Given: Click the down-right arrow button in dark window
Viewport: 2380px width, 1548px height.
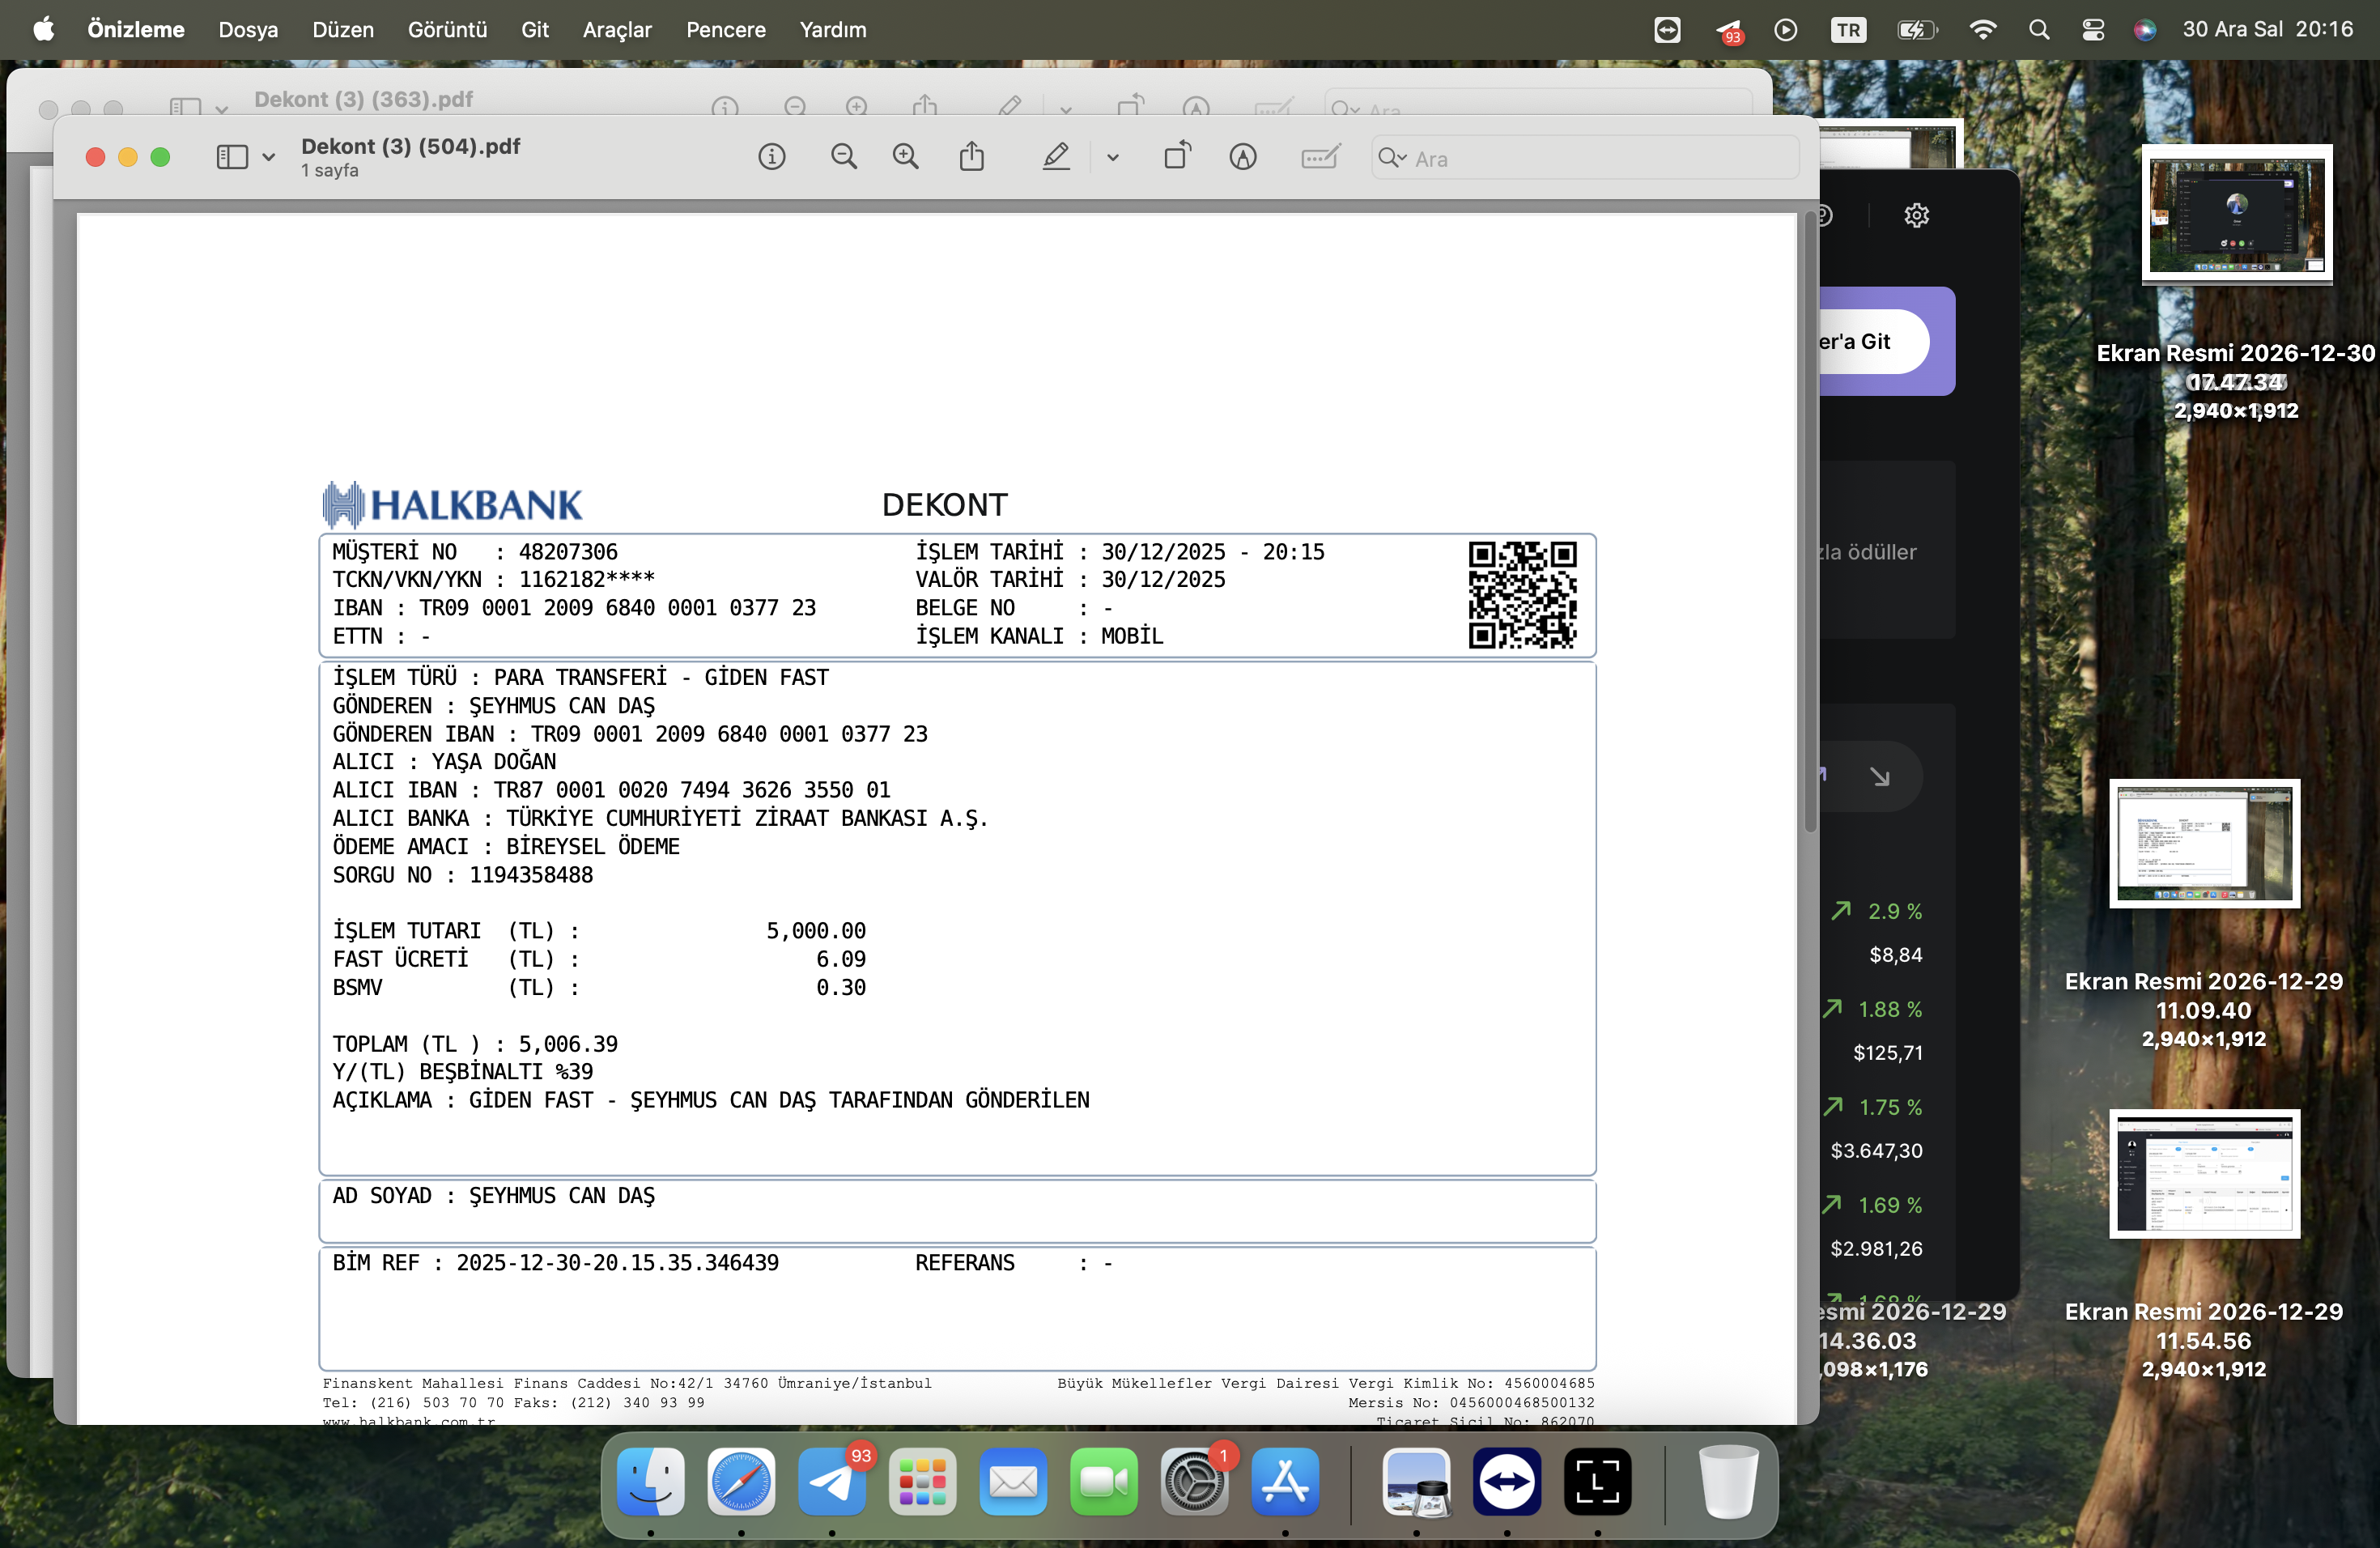Looking at the screenshot, I should (1880, 776).
